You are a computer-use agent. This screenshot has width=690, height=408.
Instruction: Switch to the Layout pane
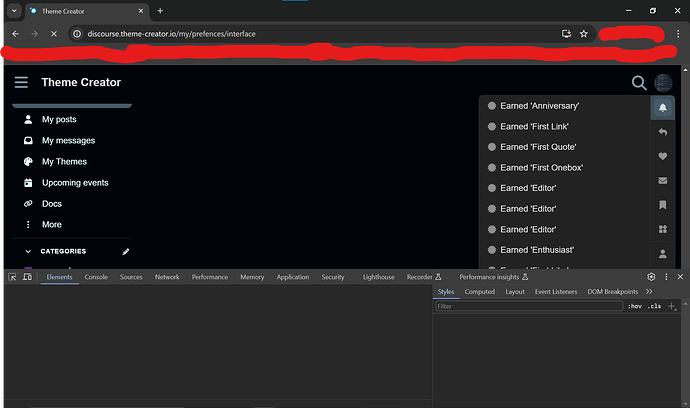[515, 292]
